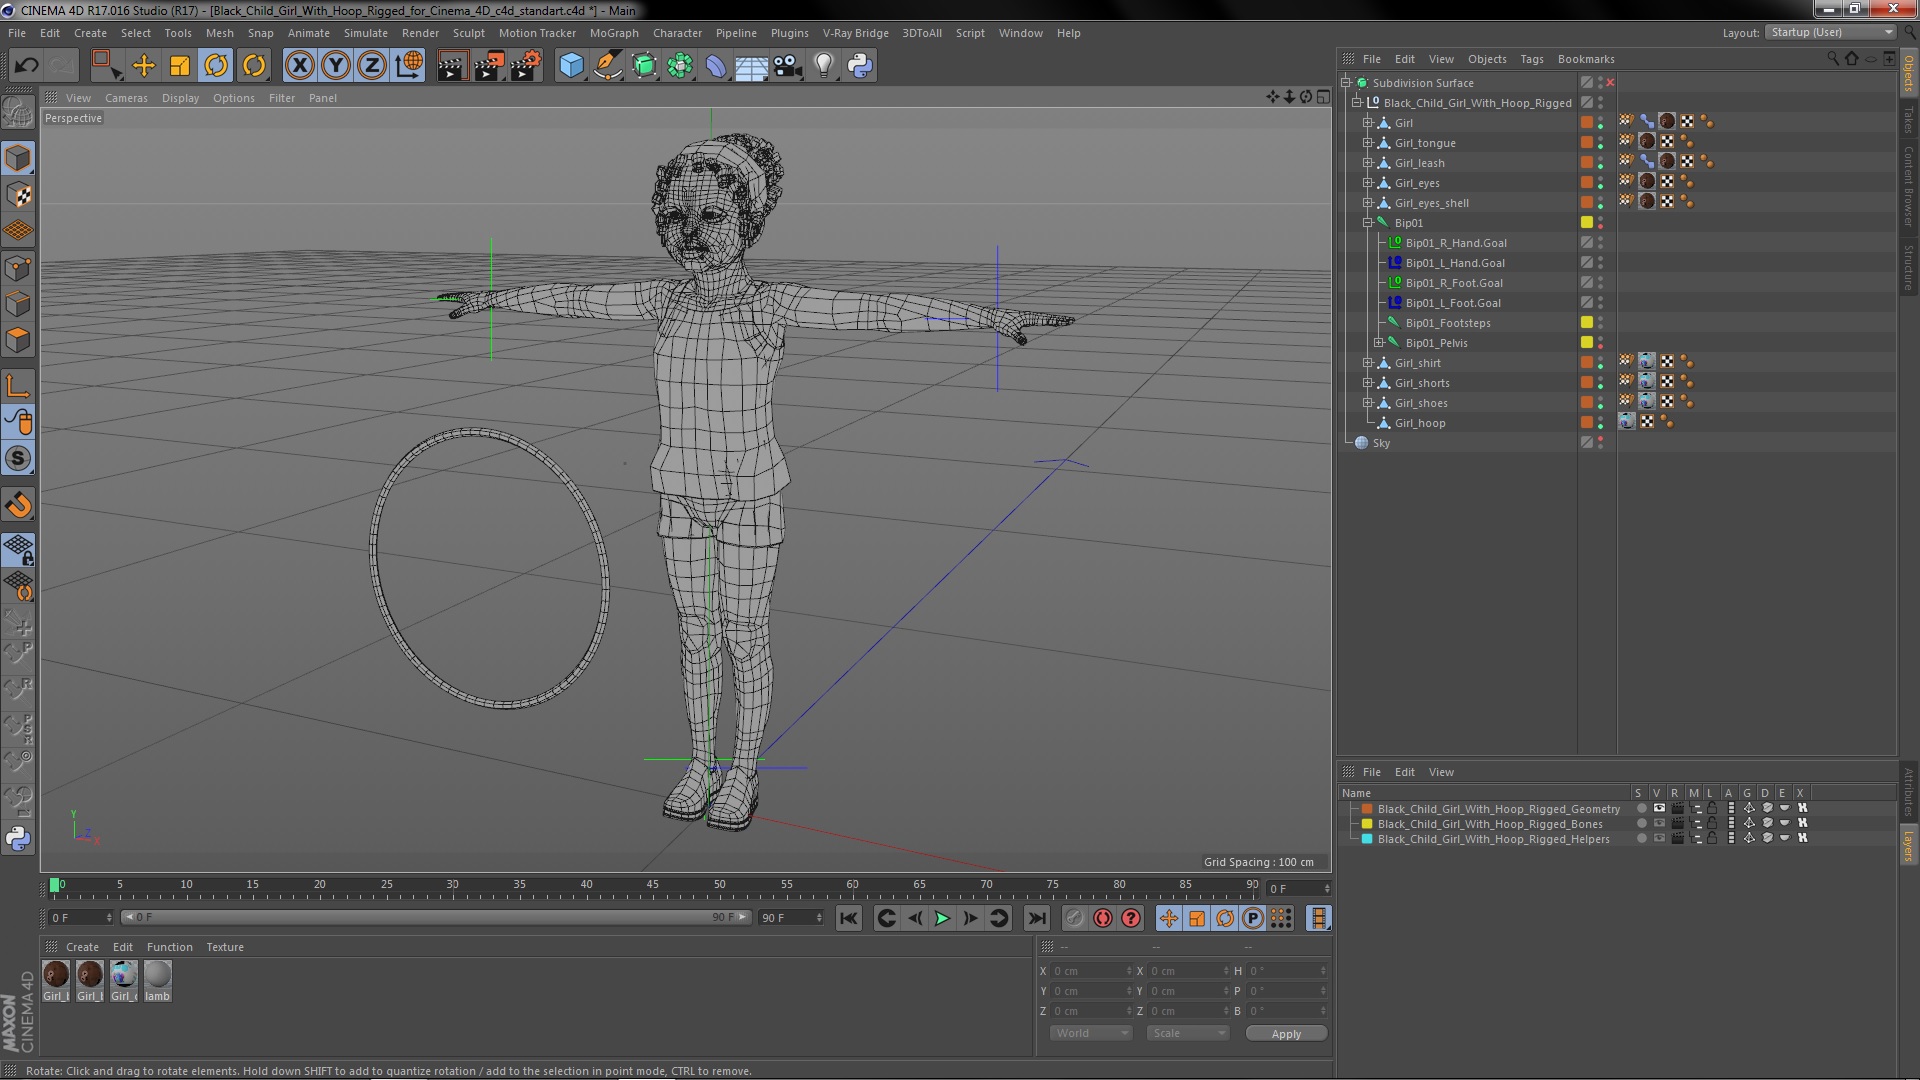
Task: Open viewport Cameras menu
Action: pyautogui.click(x=126, y=98)
